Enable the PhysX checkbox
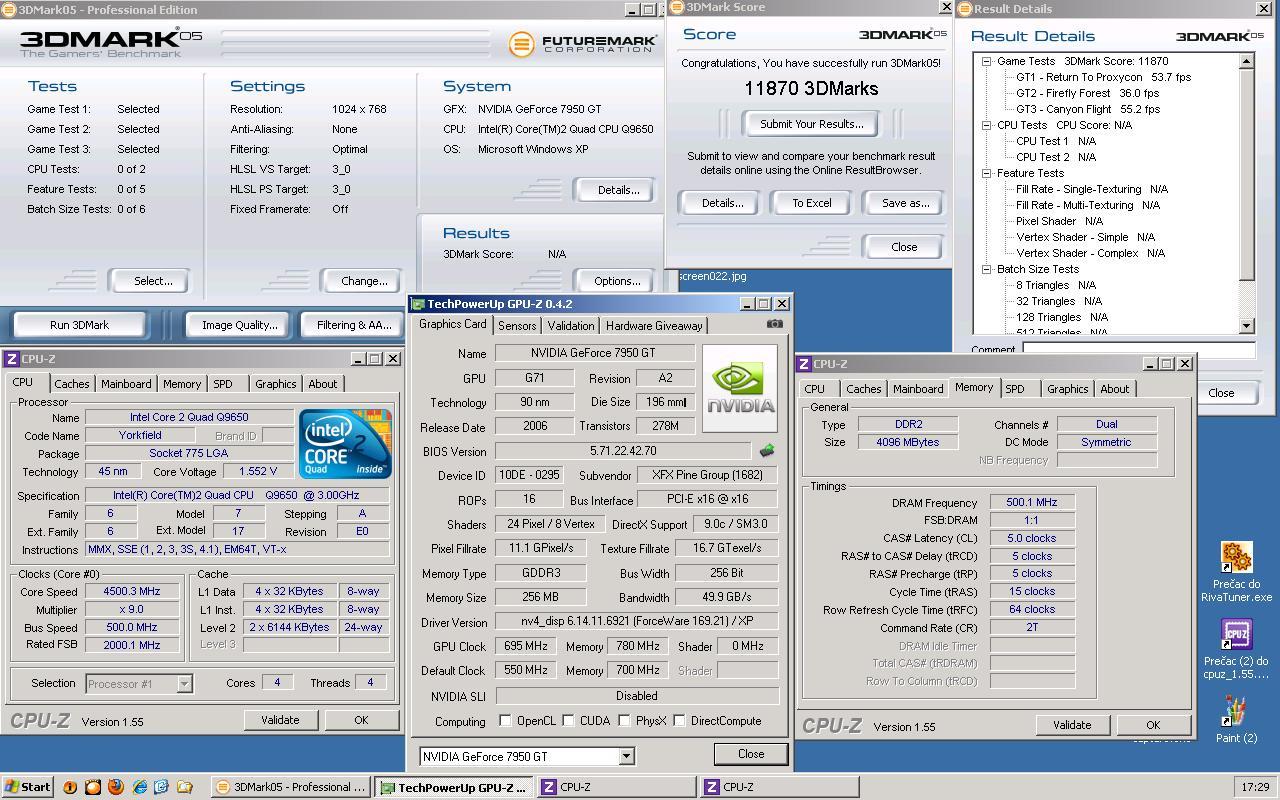Viewport: 1280px width, 800px height. click(x=624, y=720)
